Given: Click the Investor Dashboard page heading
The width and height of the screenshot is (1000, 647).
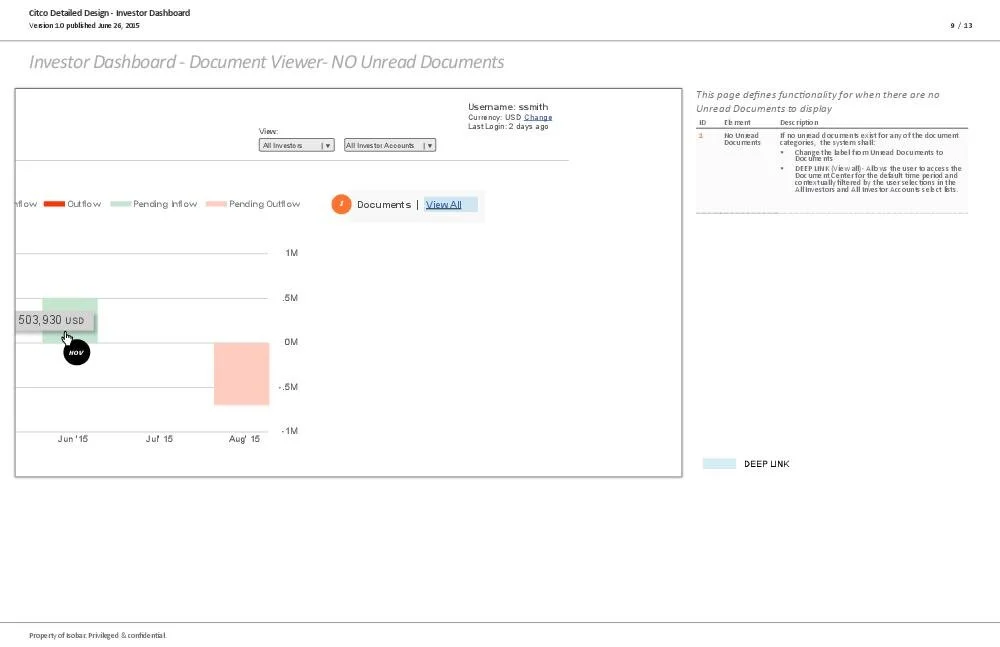Looking at the screenshot, I should coord(267,62).
